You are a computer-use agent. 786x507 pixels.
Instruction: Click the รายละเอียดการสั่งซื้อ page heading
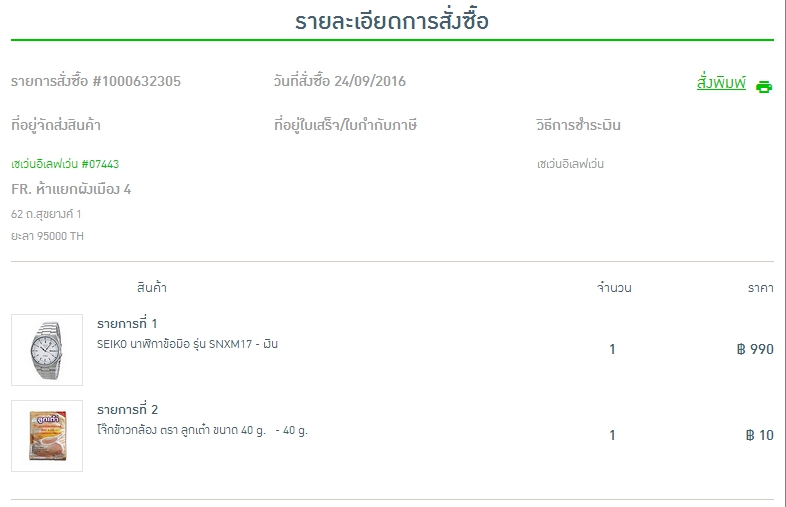tap(391, 22)
